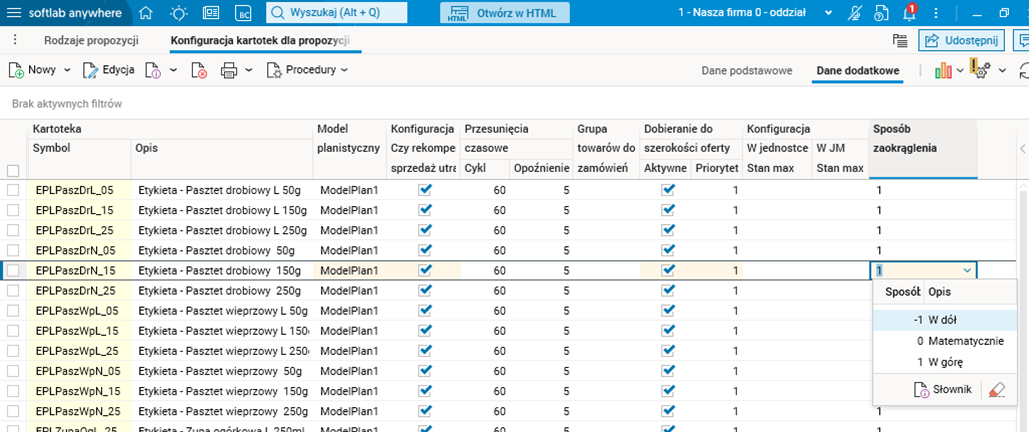This screenshot has height=432, width=1029.
Task: Click the bar chart analysis icon
Action: [x=943, y=70]
